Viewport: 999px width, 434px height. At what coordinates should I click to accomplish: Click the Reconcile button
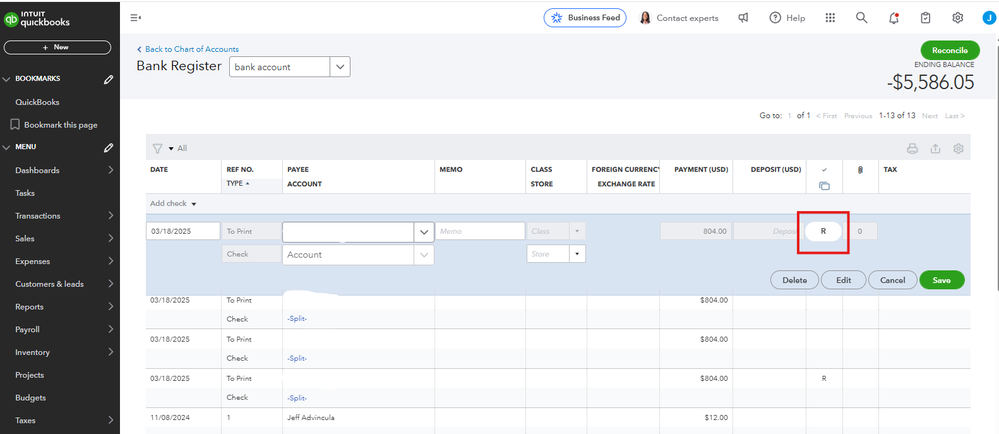(949, 50)
